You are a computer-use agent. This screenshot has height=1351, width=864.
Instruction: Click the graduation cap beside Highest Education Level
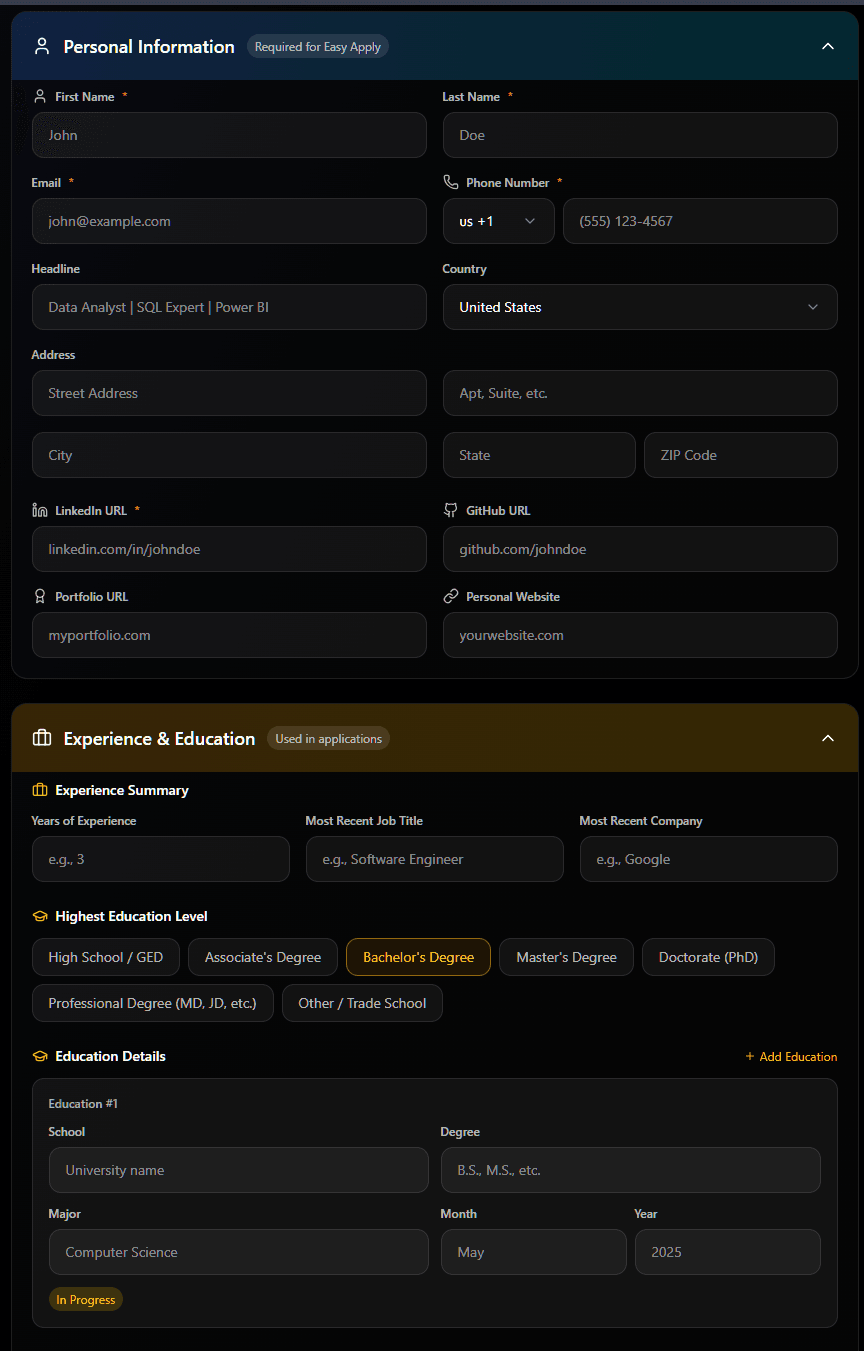tap(39, 916)
